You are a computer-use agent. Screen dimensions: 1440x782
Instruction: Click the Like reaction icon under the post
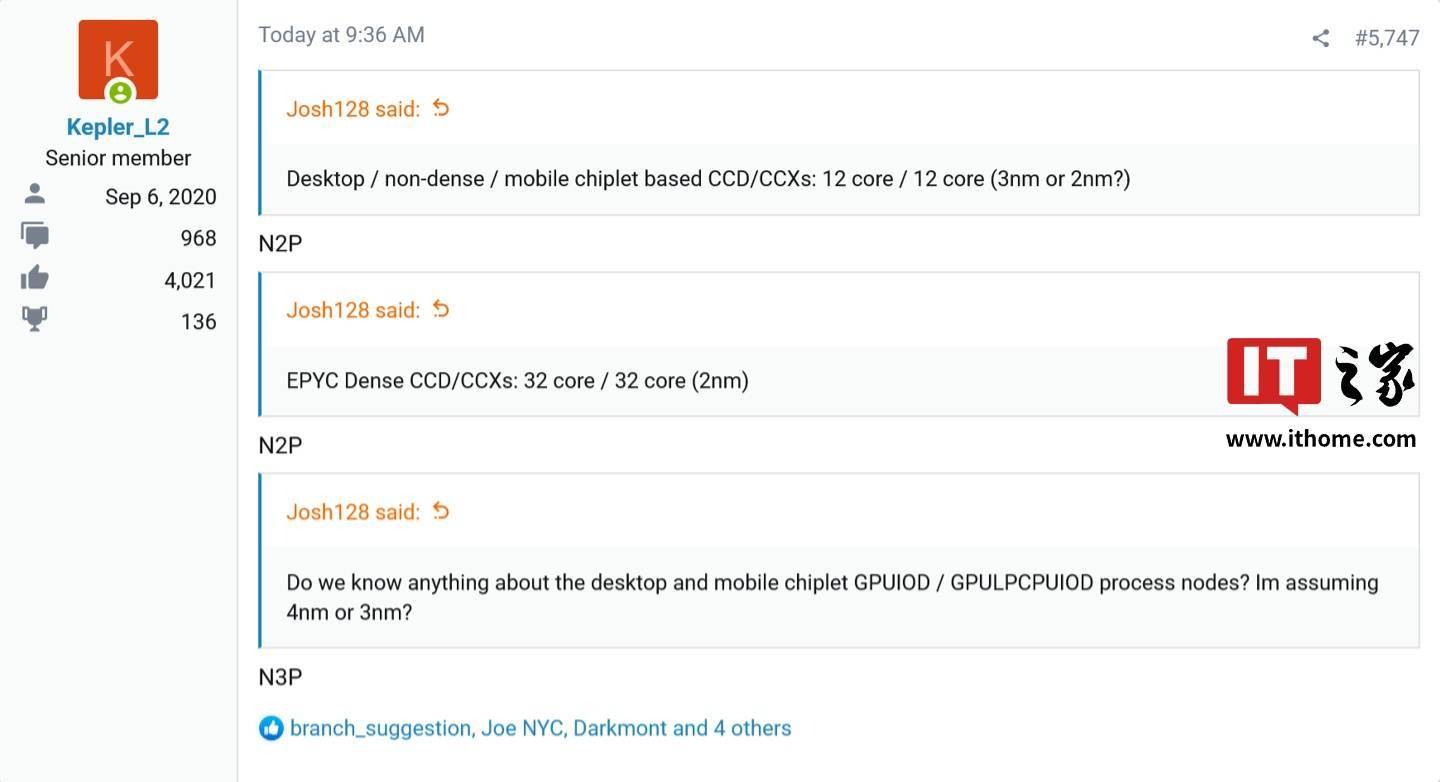(271, 728)
